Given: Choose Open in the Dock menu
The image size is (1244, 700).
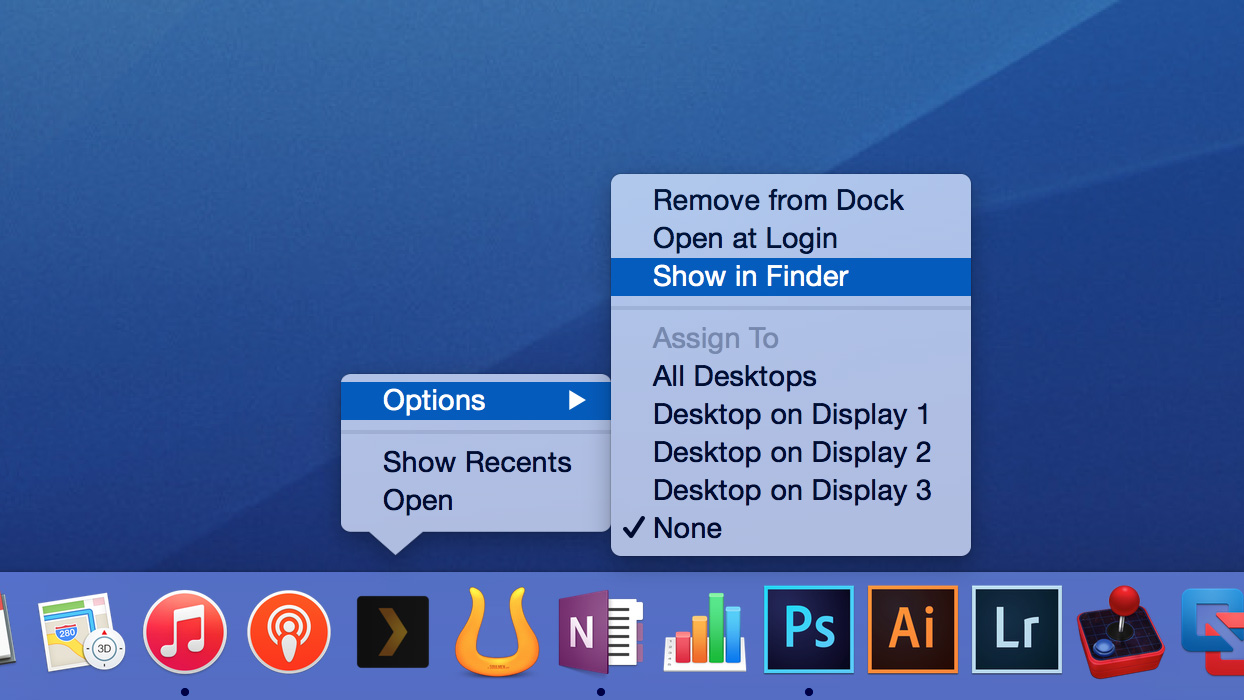Looking at the screenshot, I should 476,500.
